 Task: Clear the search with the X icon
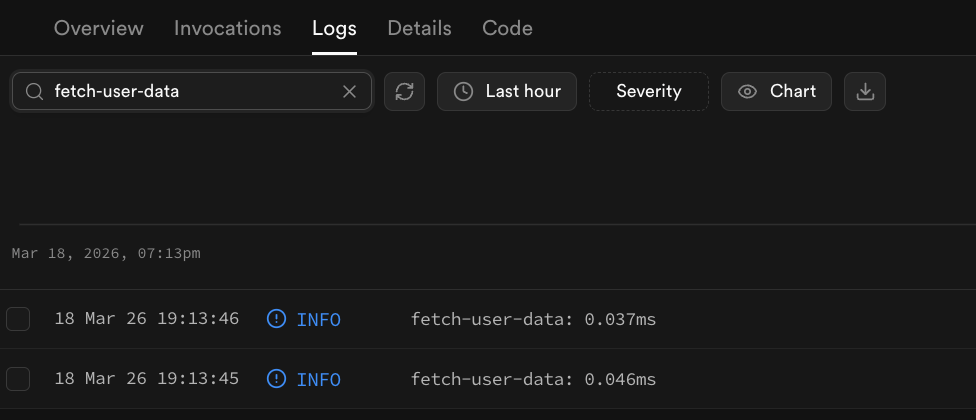pyautogui.click(x=349, y=92)
